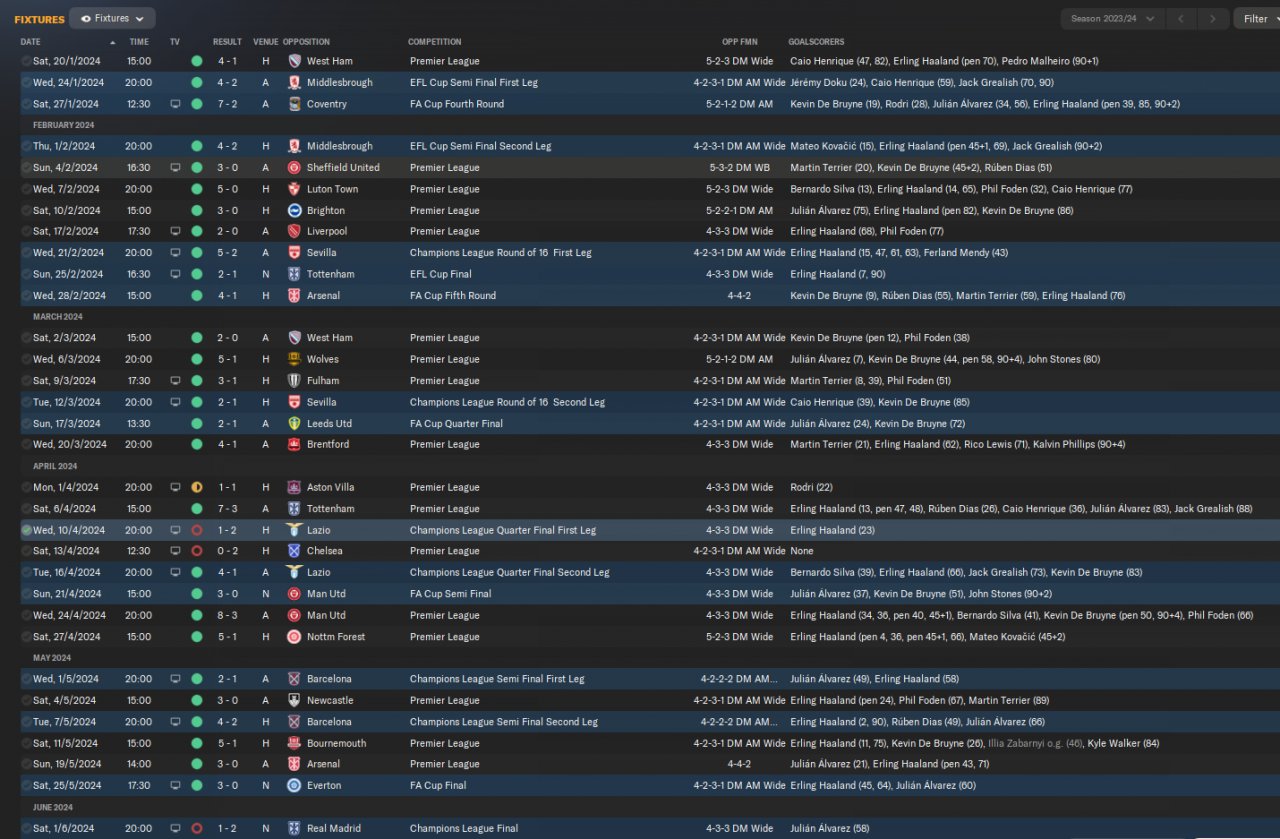Click the 0 - 2 result against Chelsea
1280x839 pixels.
(227, 551)
